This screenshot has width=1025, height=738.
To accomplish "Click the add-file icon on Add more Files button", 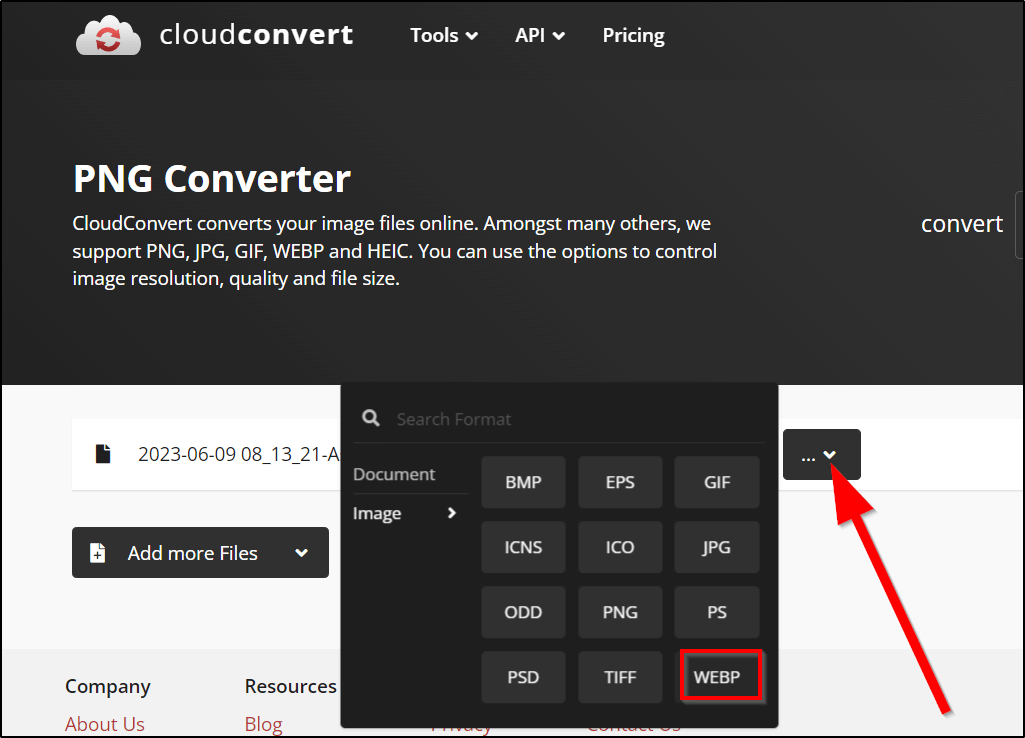I will [x=97, y=552].
